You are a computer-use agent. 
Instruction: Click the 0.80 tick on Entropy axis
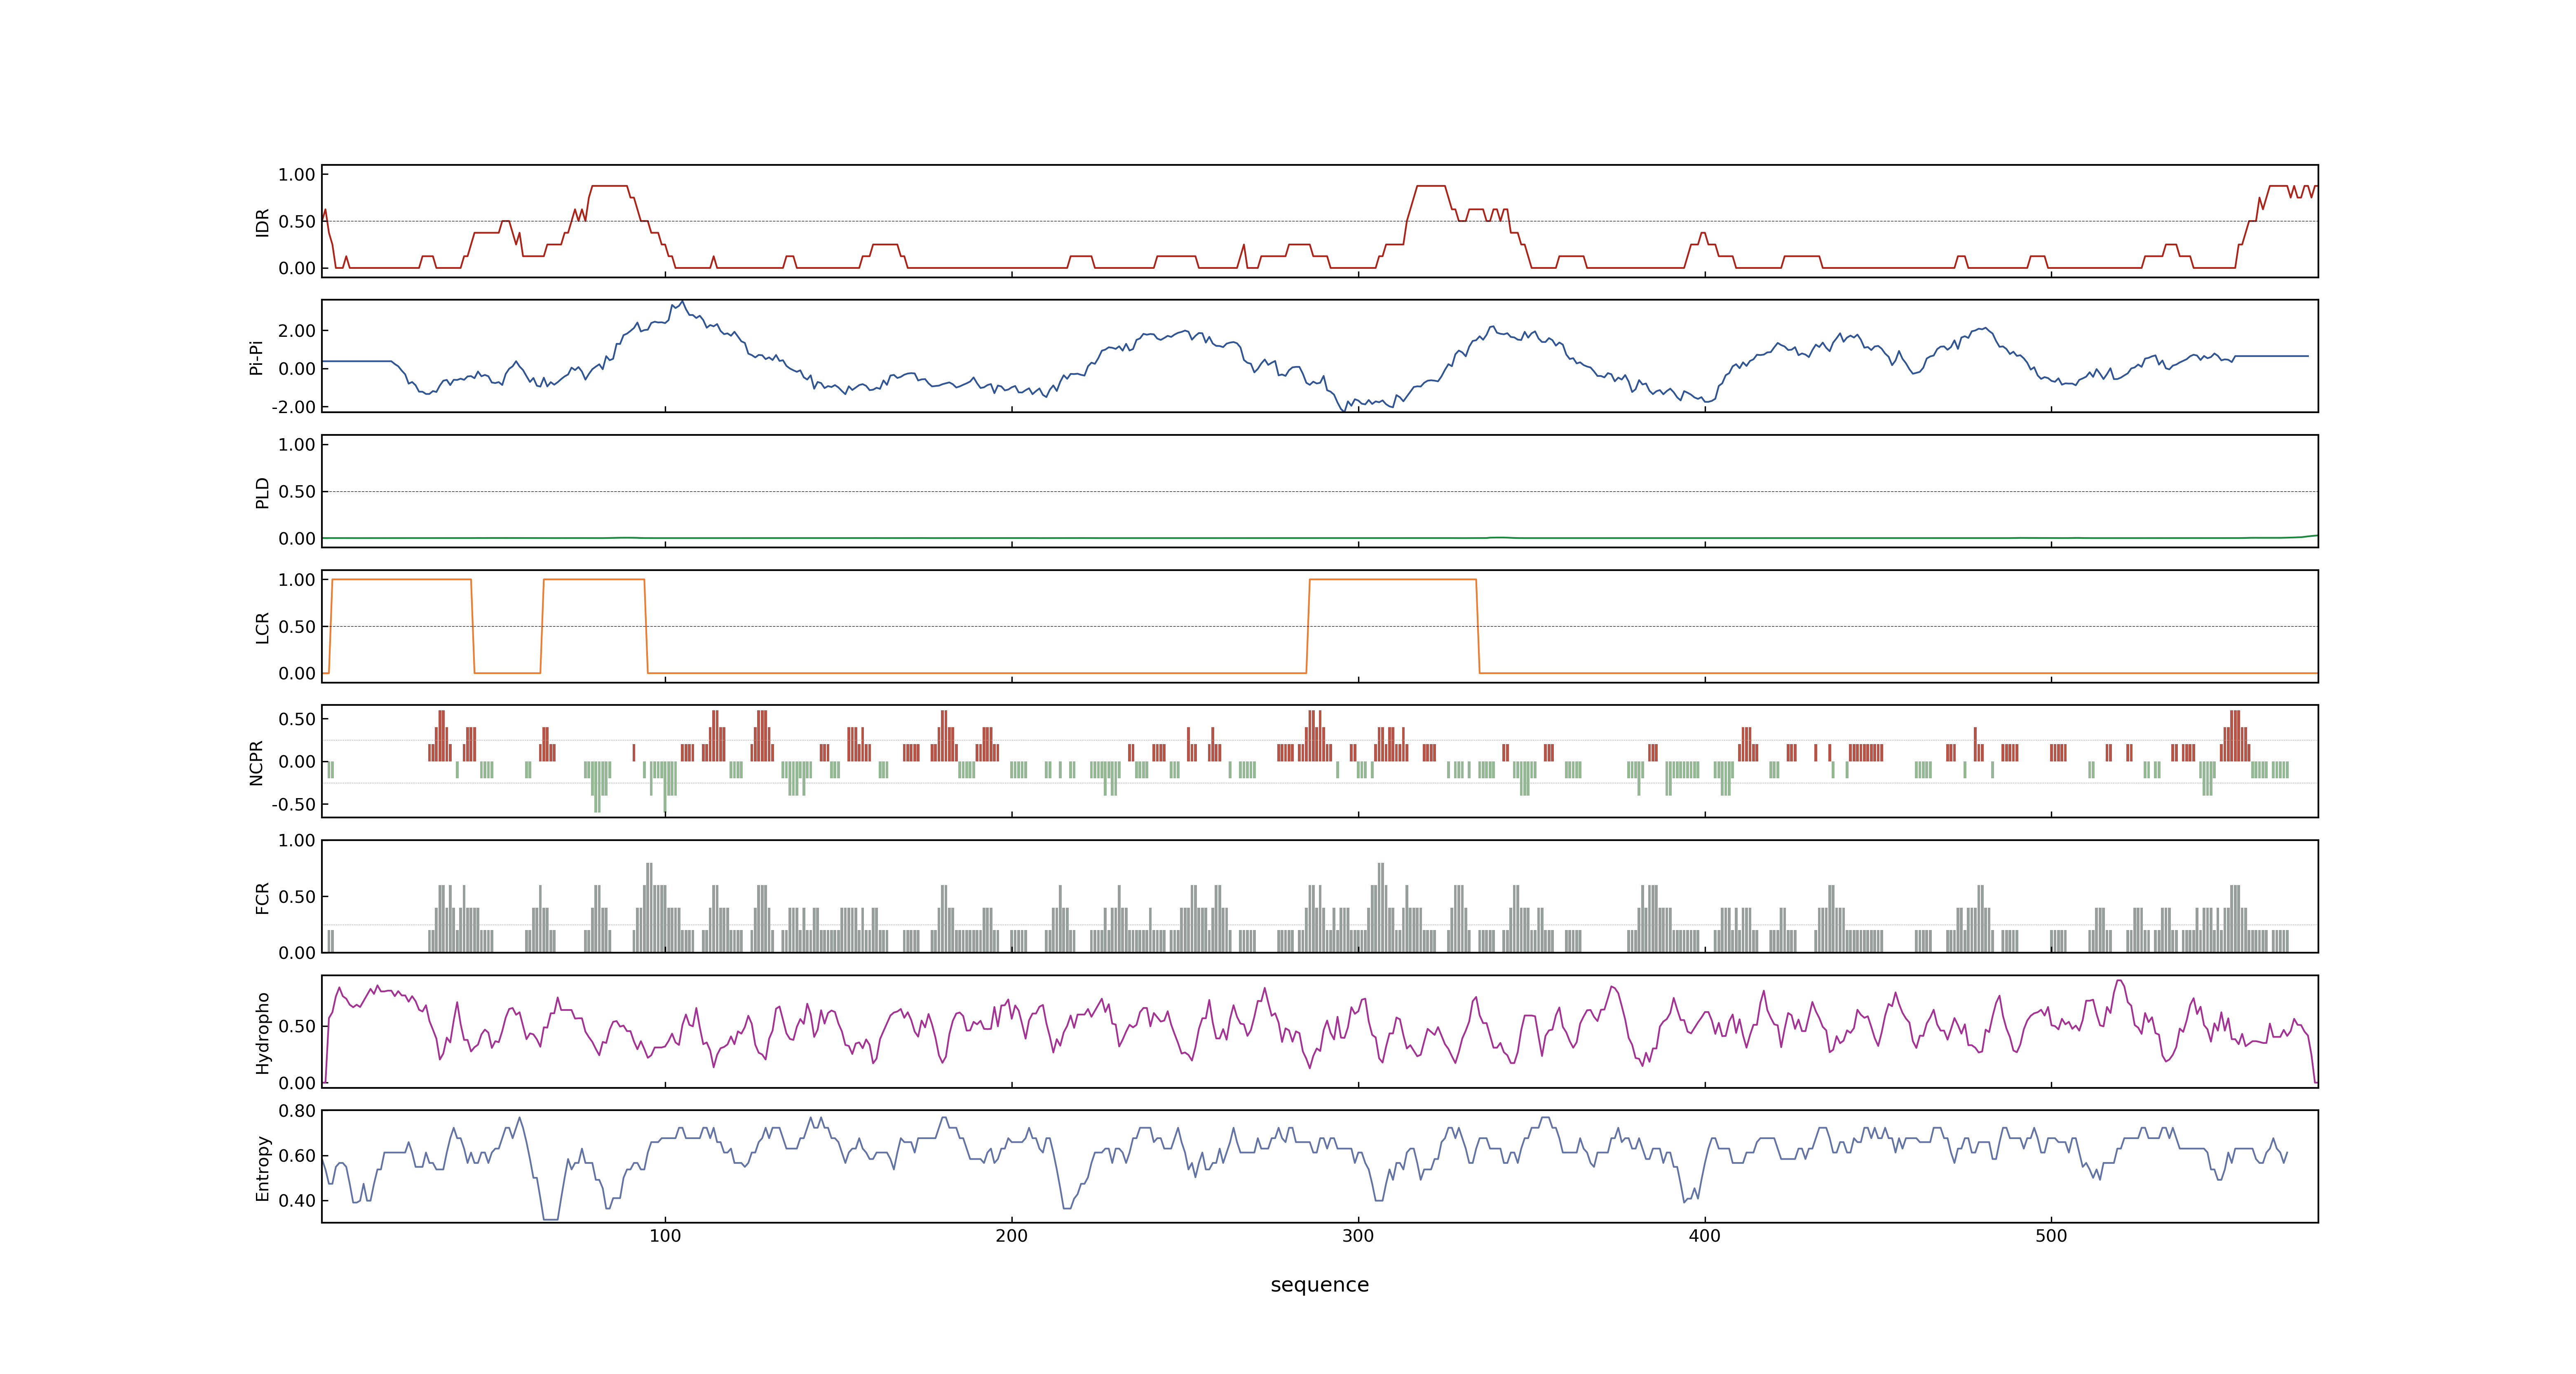click(297, 1111)
